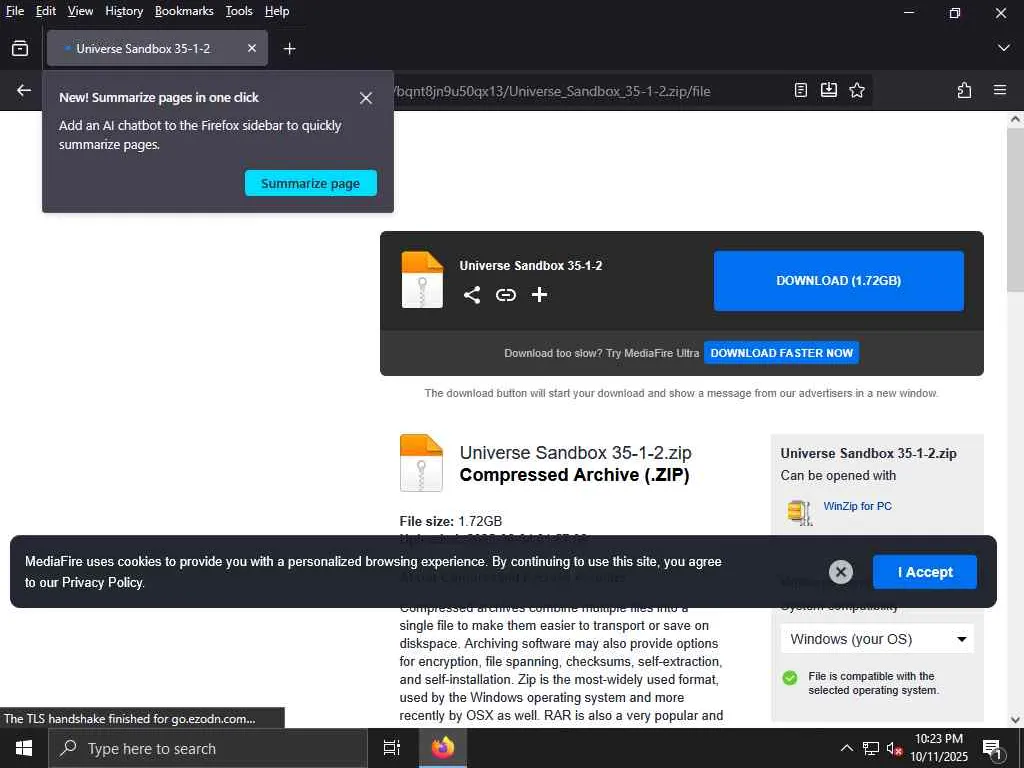Click the muted volume tray icon

pyautogui.click(x=894, y=748)
